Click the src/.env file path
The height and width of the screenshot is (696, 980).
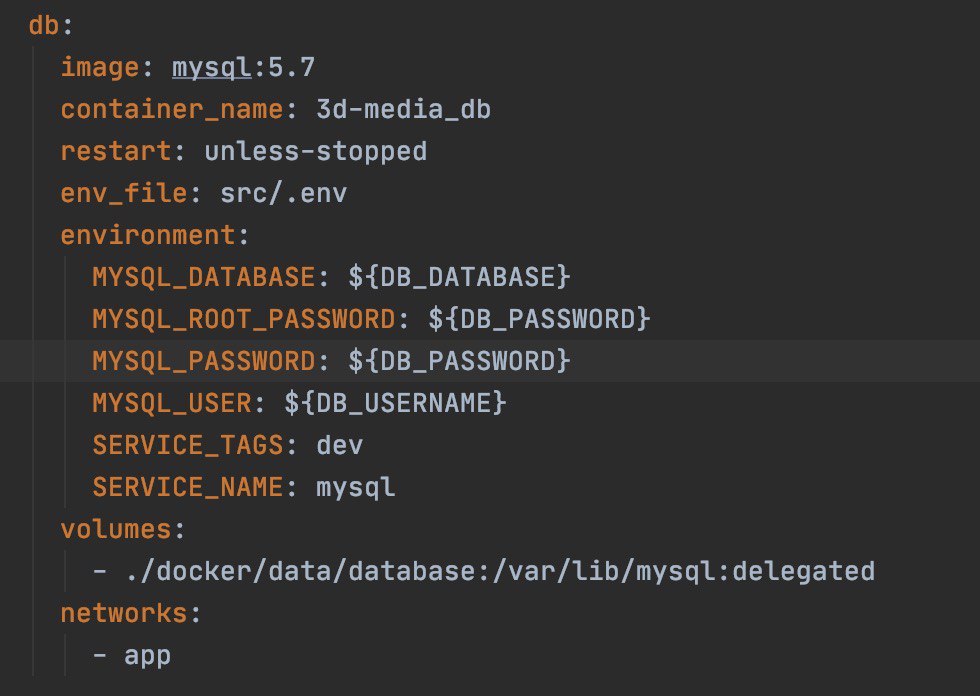283,194
